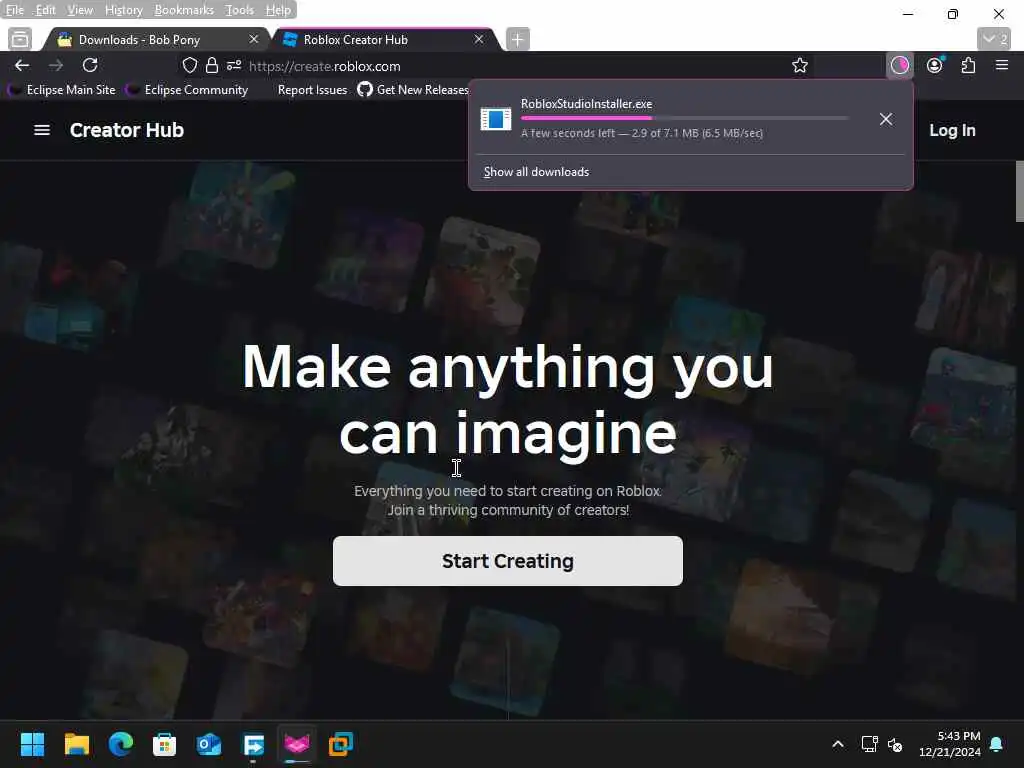
Task: Open the notifications bell icon
Action: [x=997, y=744]
